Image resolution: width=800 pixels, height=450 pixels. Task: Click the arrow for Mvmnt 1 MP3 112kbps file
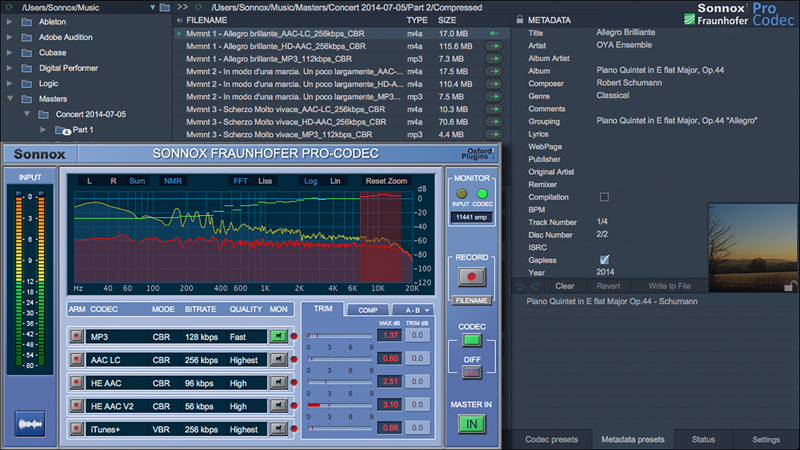click(x=494, y=59)
